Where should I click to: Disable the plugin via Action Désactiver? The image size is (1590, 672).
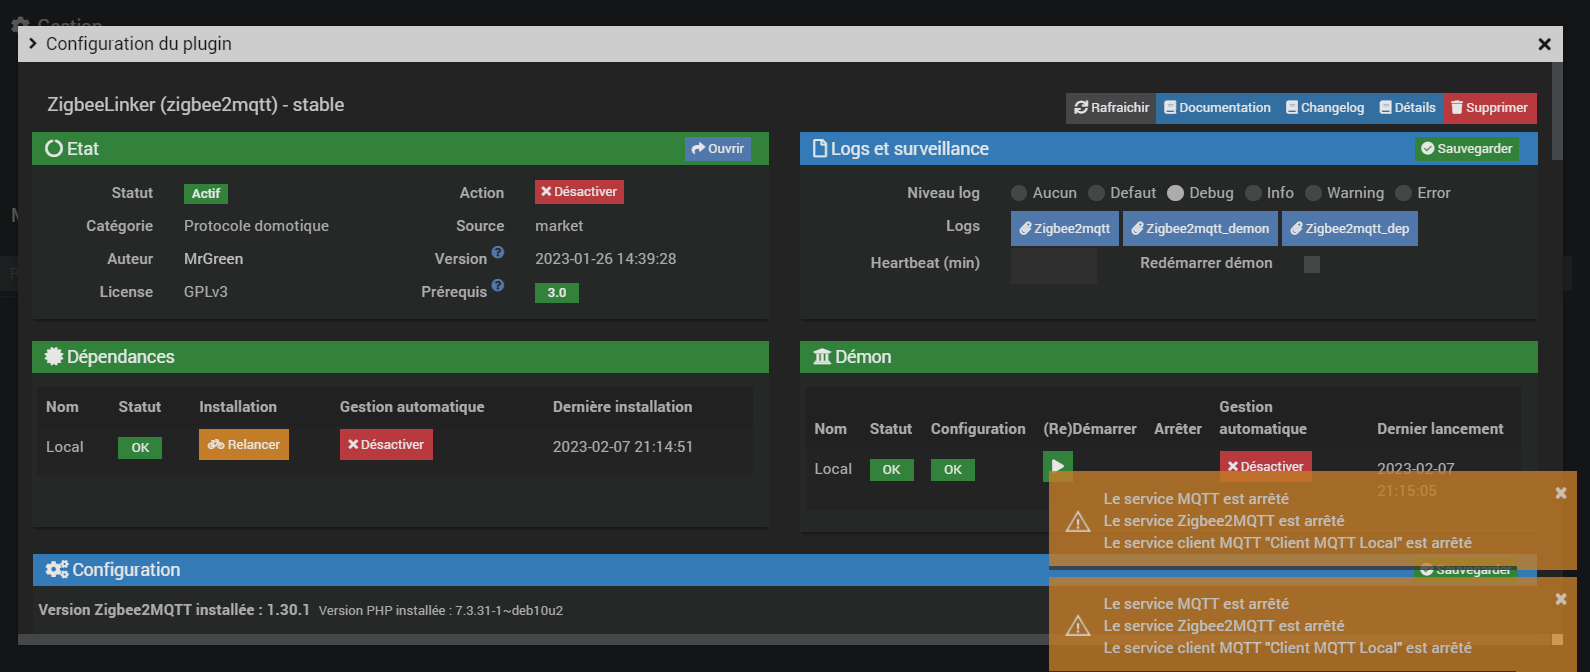click(579, 192)
